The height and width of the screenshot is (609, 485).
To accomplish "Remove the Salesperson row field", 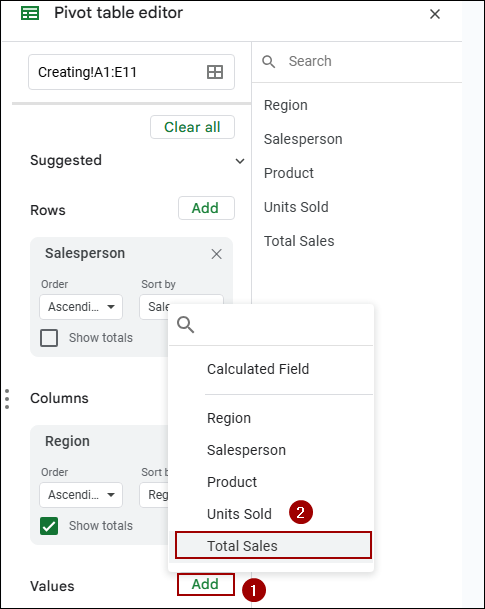I will (x=216, y=254).
